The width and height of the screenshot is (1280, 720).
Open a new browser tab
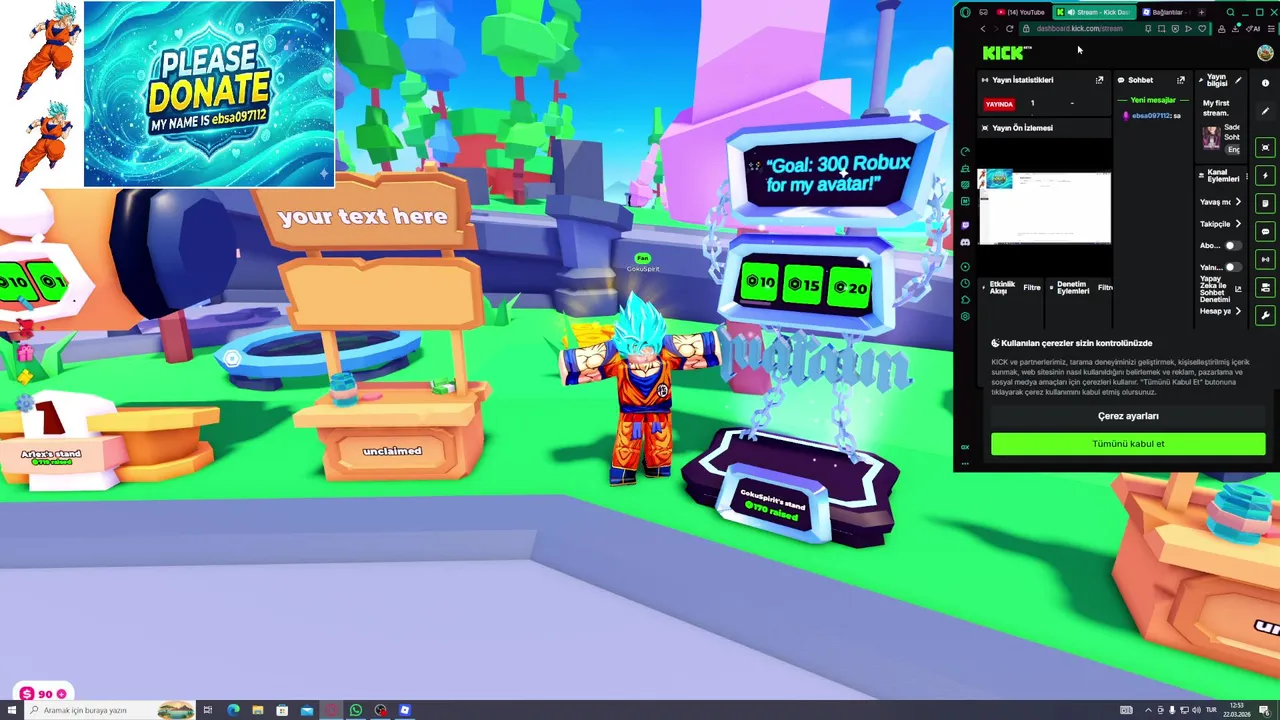pyautogui.click(x=1201, y=12)
